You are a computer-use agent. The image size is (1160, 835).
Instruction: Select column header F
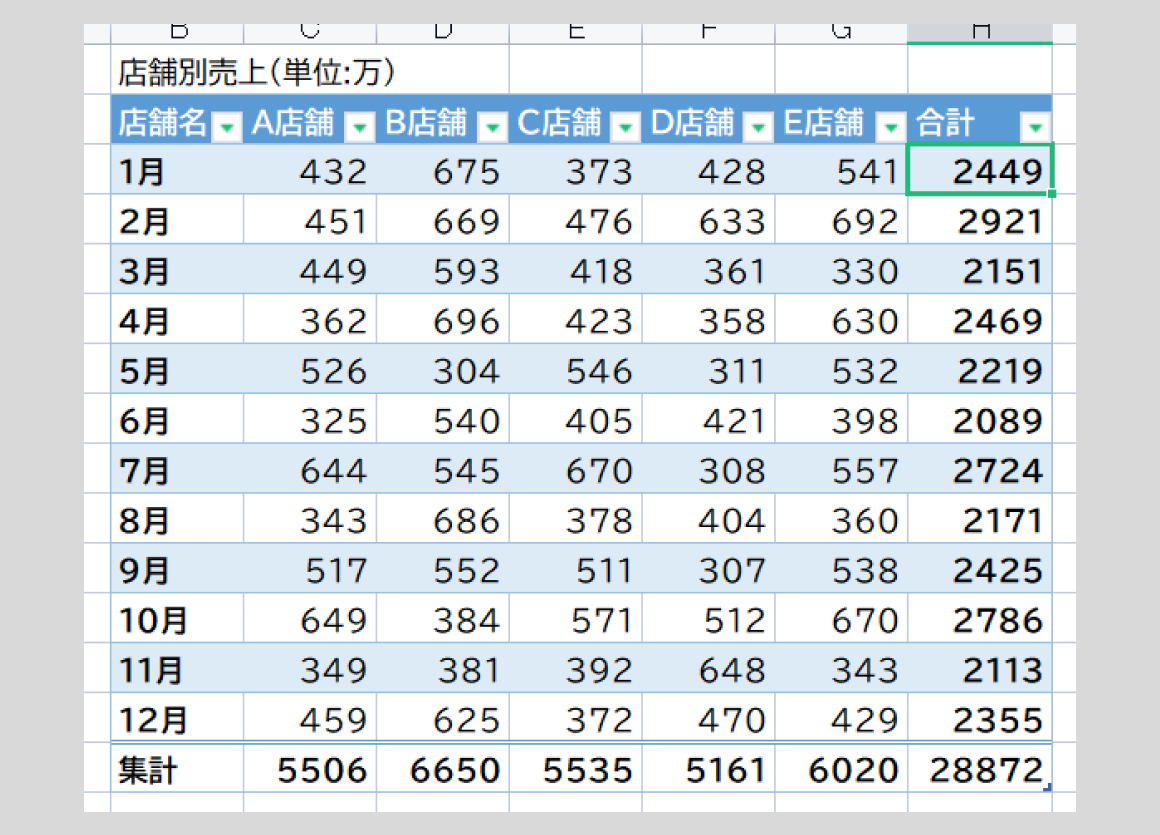click(708, 33)
